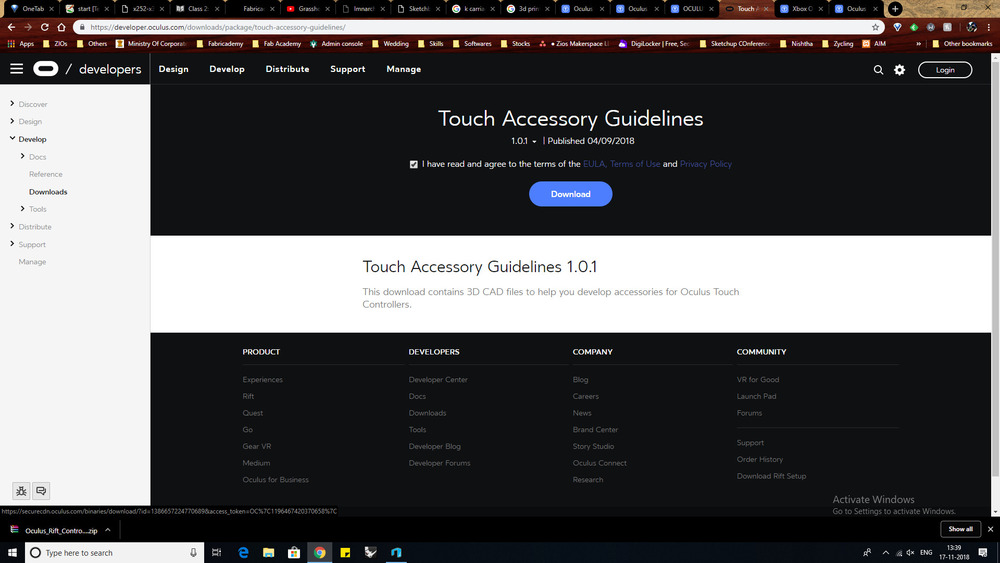The height and width of the screenshot is (563, 1000).
Task: Click the Login button
Action: (945, 70)
